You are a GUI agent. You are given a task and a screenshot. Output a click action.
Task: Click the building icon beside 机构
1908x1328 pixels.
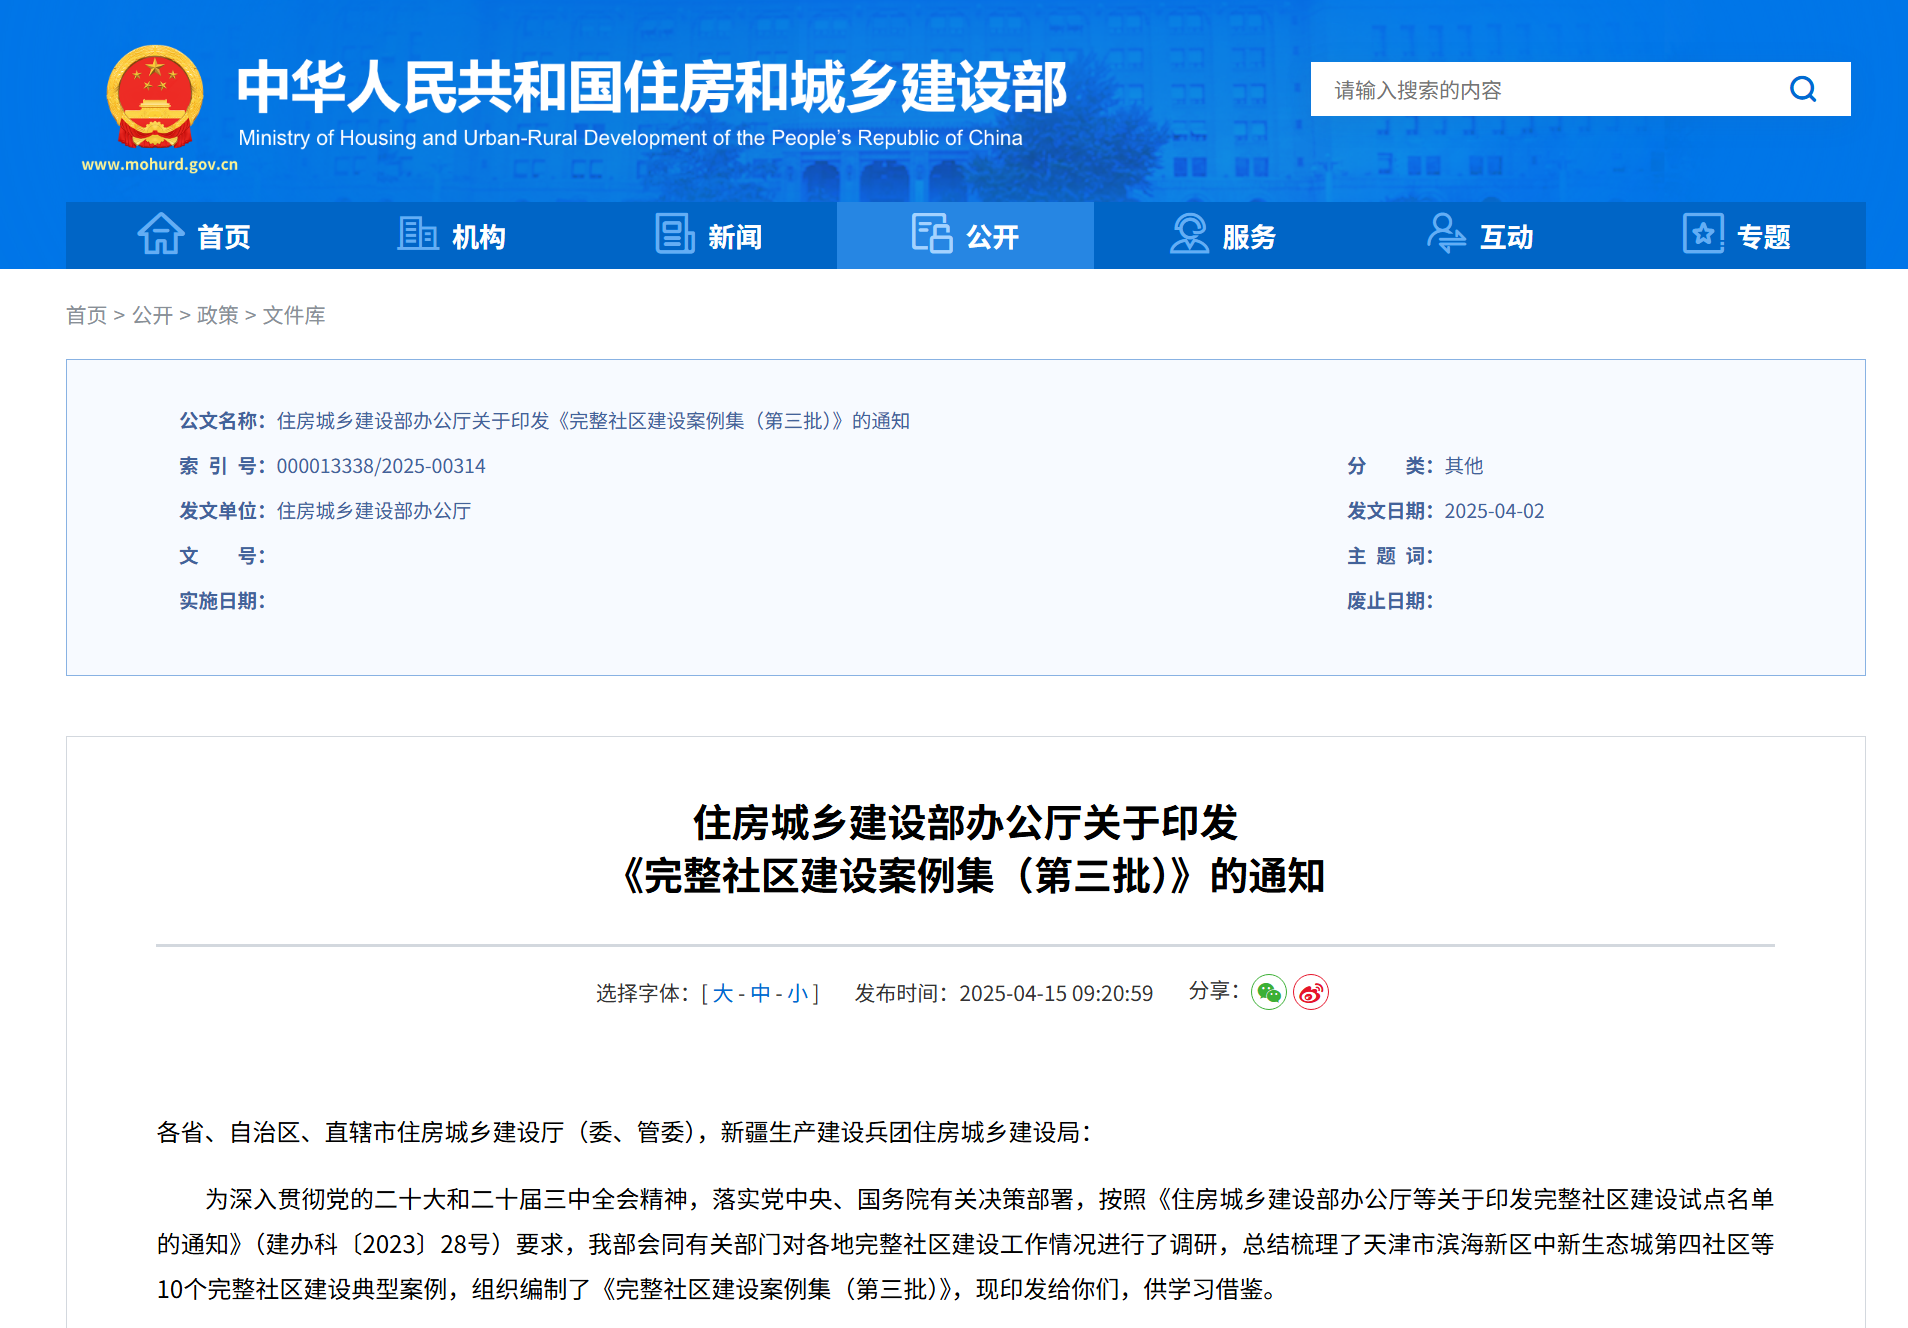pyautogui.click(x=418, y=234)
